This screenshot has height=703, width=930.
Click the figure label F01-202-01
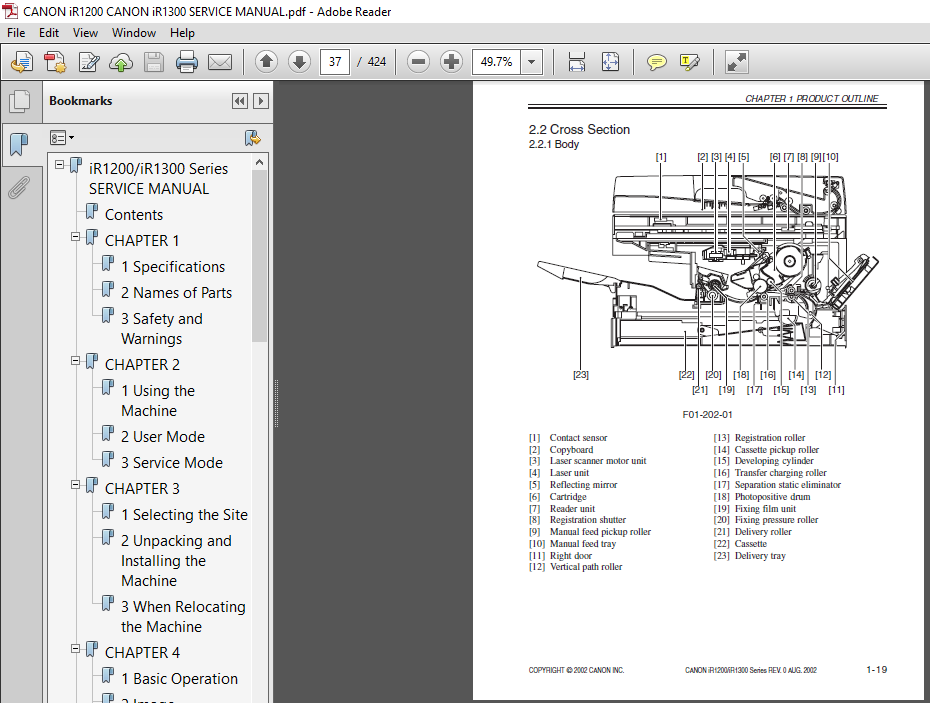click(707, 415)
